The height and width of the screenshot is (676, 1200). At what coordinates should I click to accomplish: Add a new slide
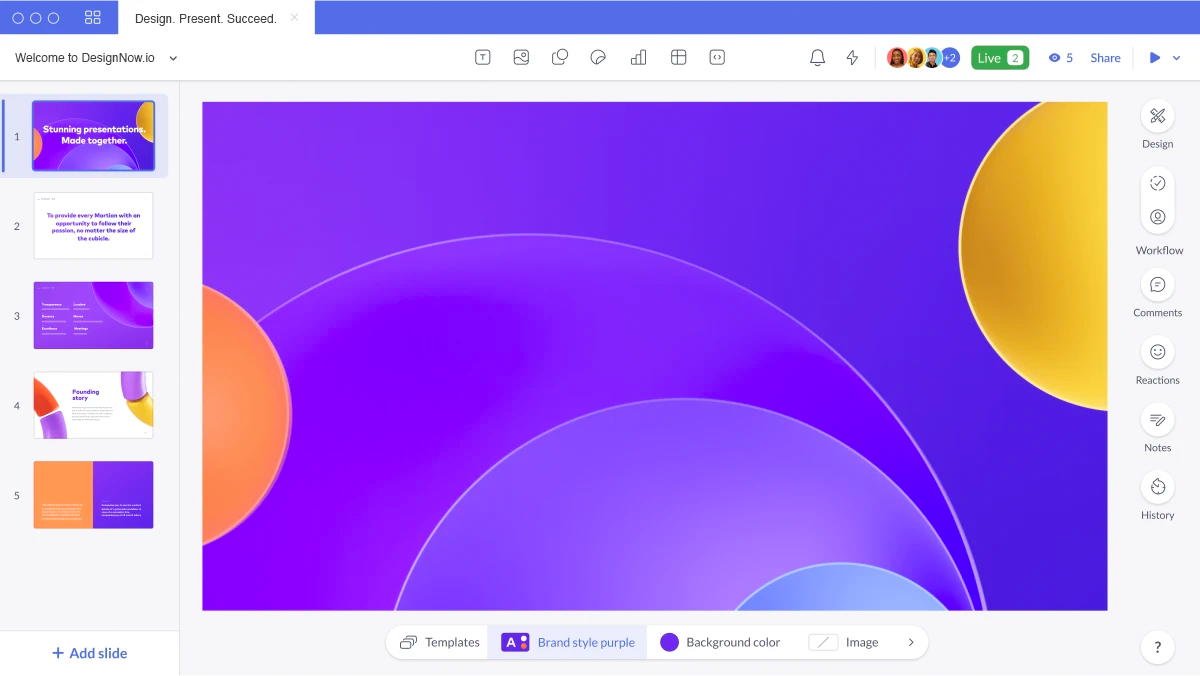pos(89,653)
